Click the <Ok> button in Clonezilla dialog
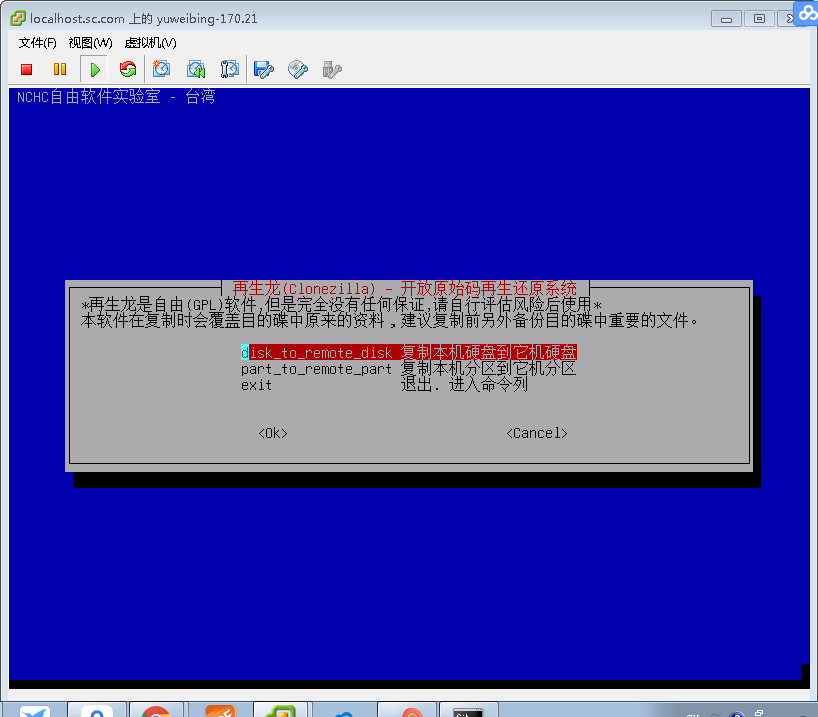Screen dimensions: 818x717 click(x=273, y=433)
